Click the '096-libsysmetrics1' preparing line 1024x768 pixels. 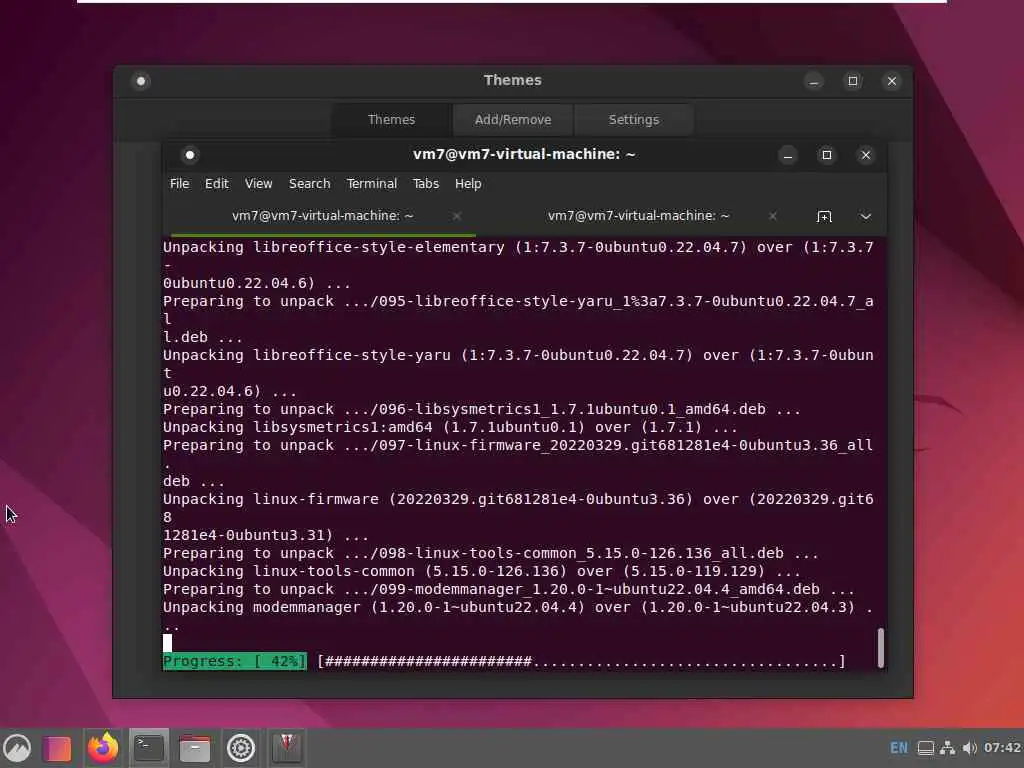coord(481,409)
